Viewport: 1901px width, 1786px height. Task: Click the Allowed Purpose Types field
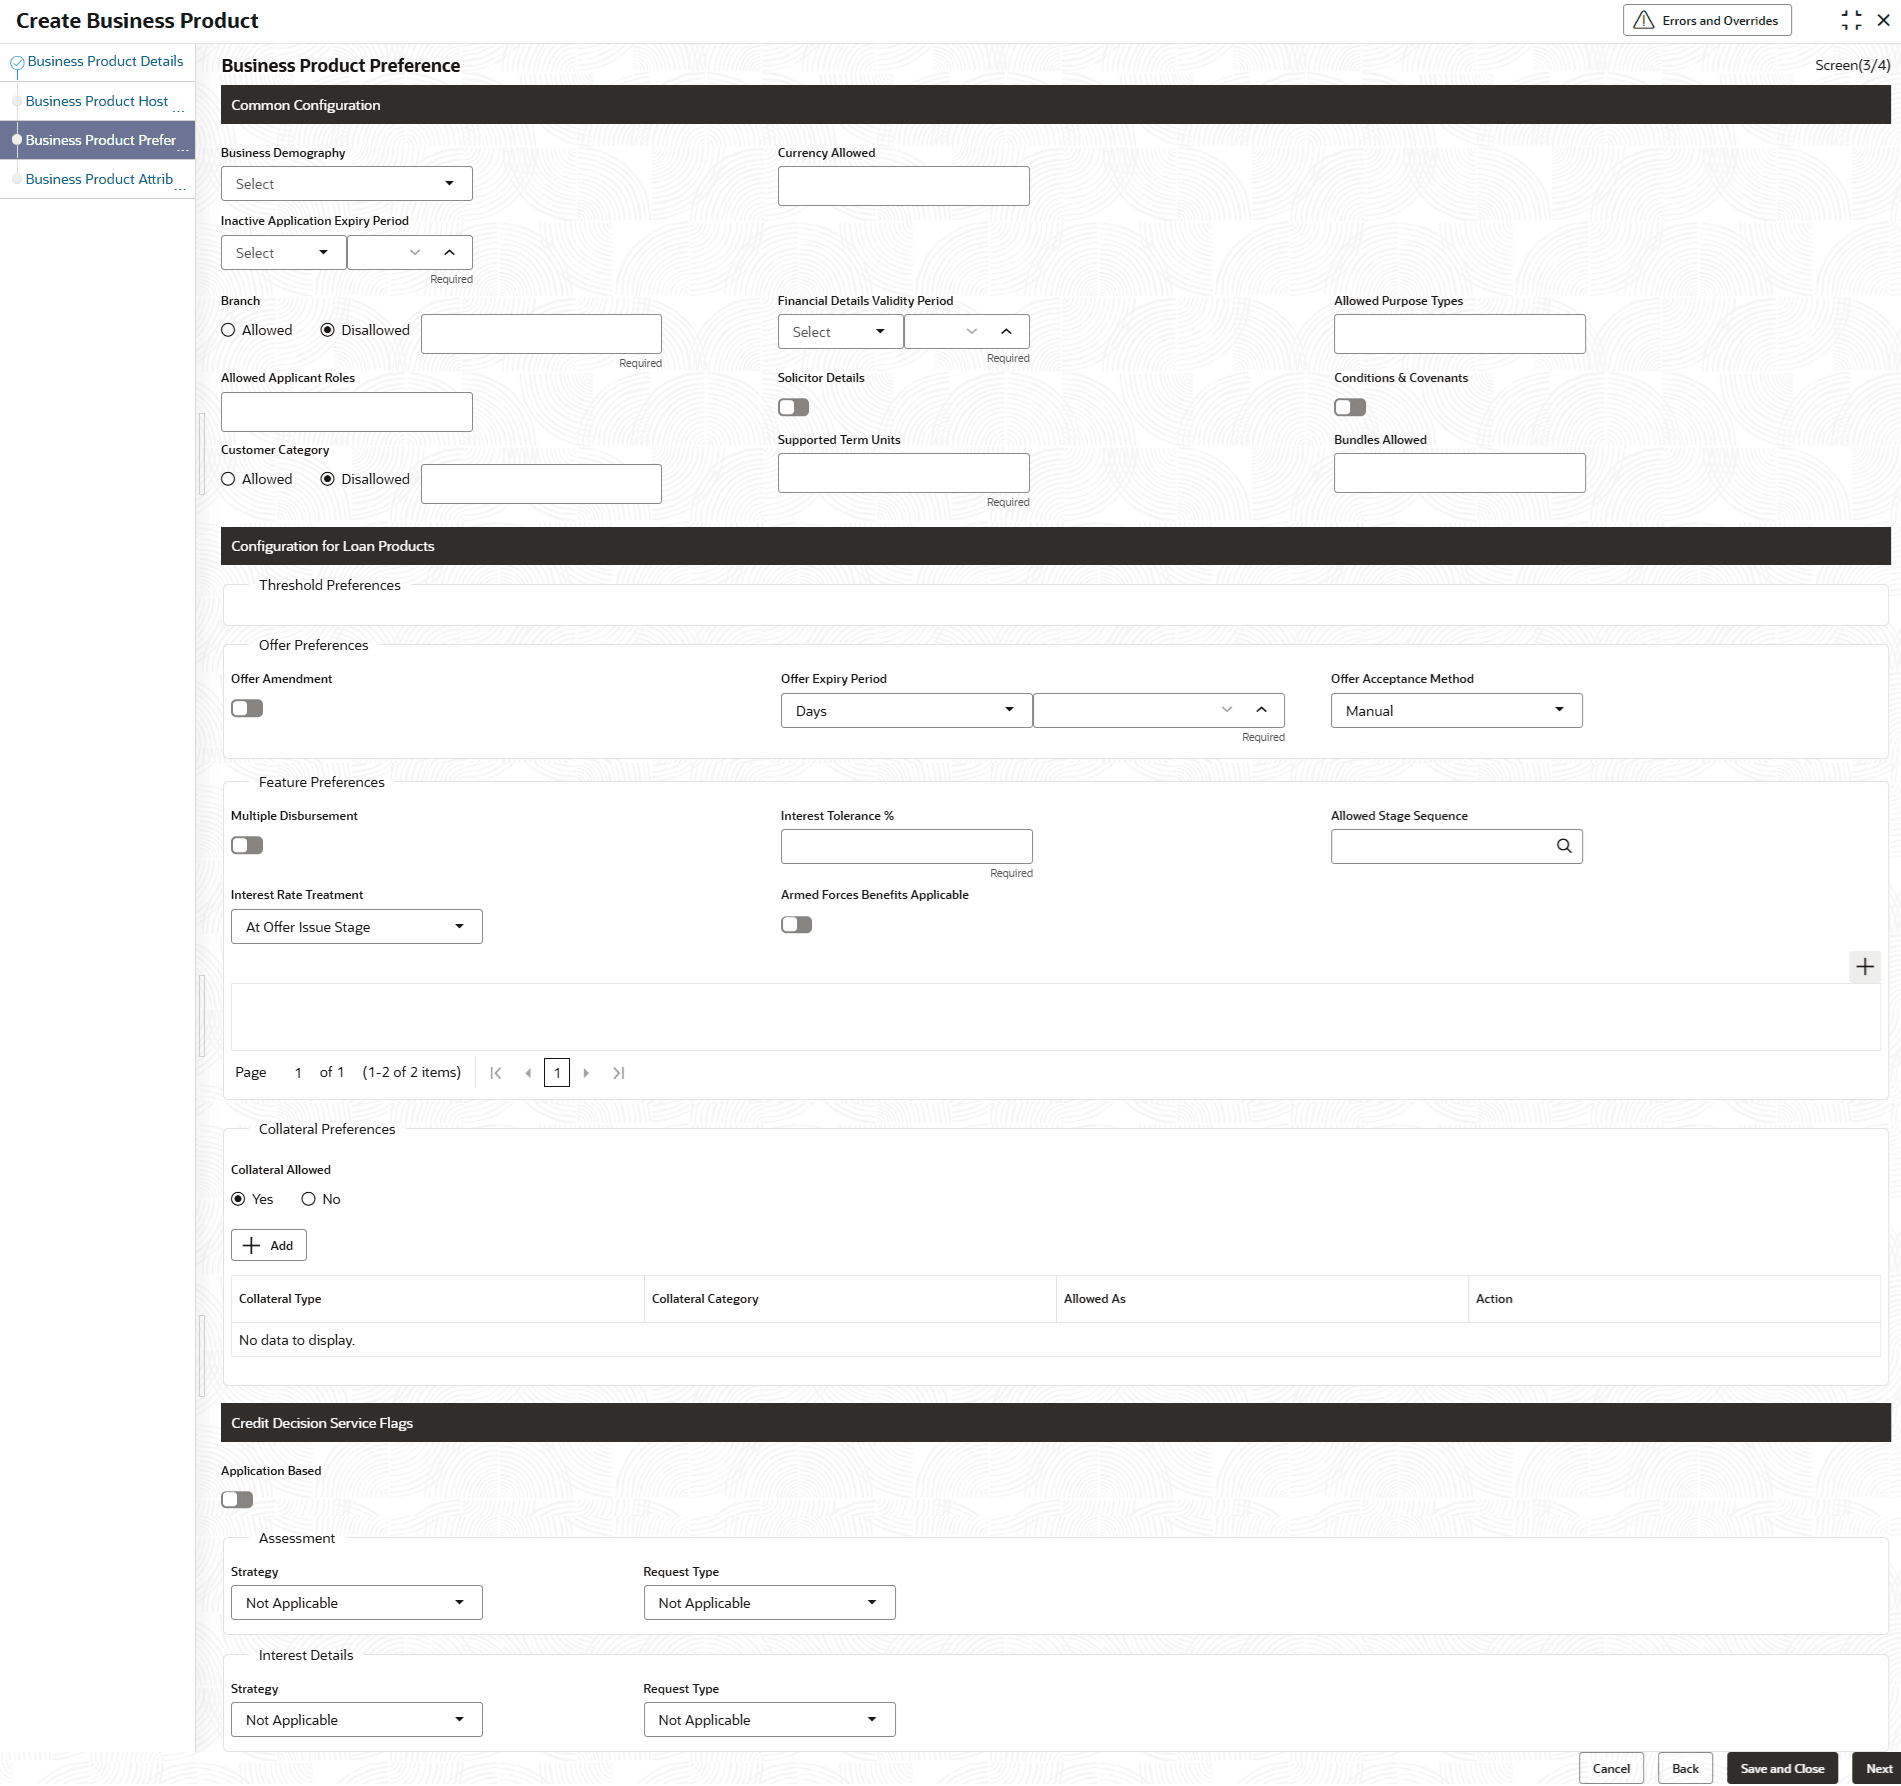1459,334
